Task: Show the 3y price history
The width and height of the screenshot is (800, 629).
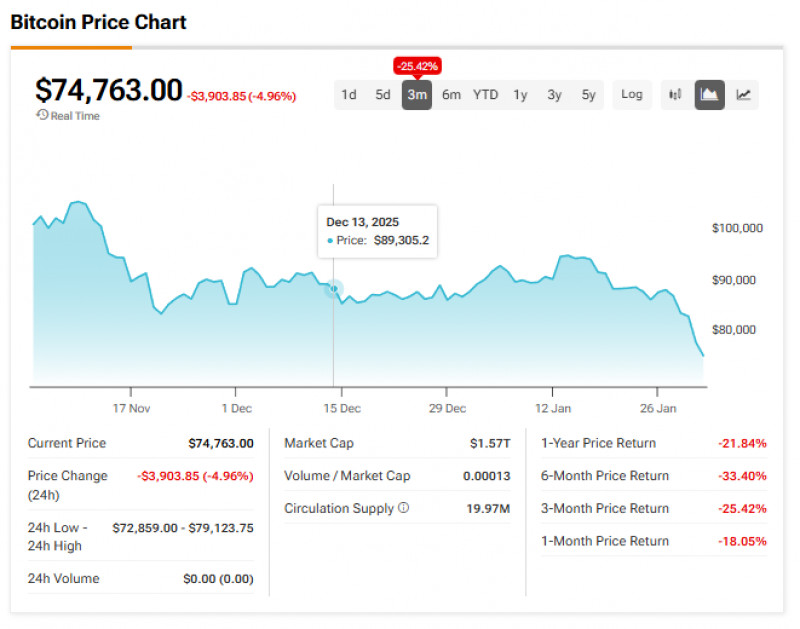Action: 554,95
